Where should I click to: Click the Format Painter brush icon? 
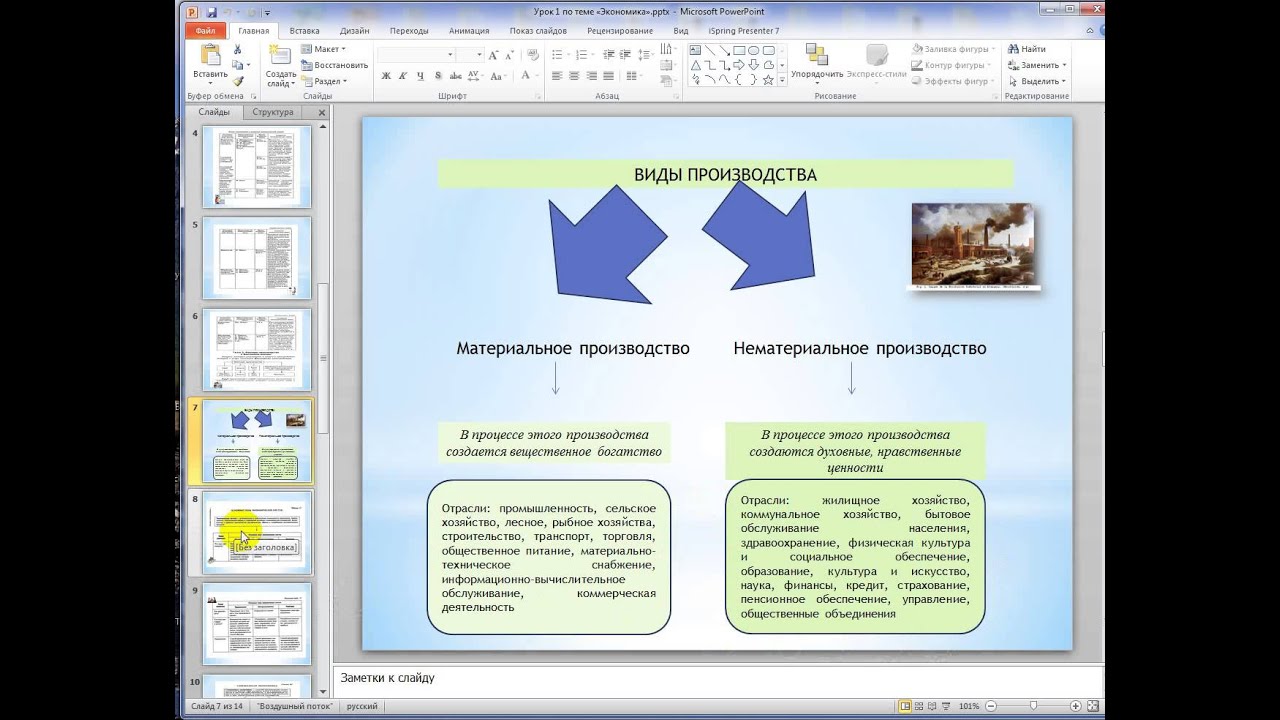238,81
